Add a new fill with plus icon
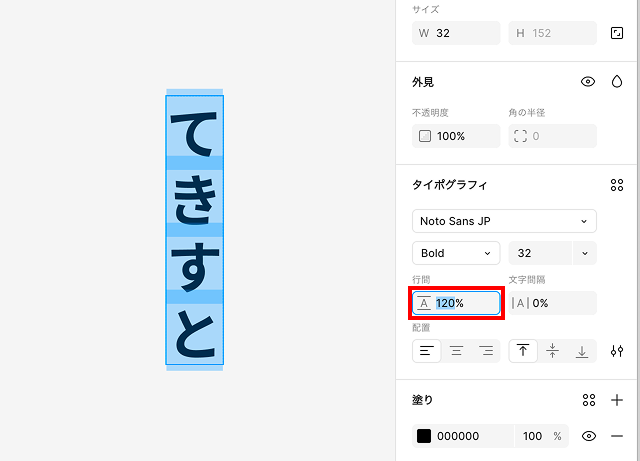The image size is (640, 461). tap(617, 400)
